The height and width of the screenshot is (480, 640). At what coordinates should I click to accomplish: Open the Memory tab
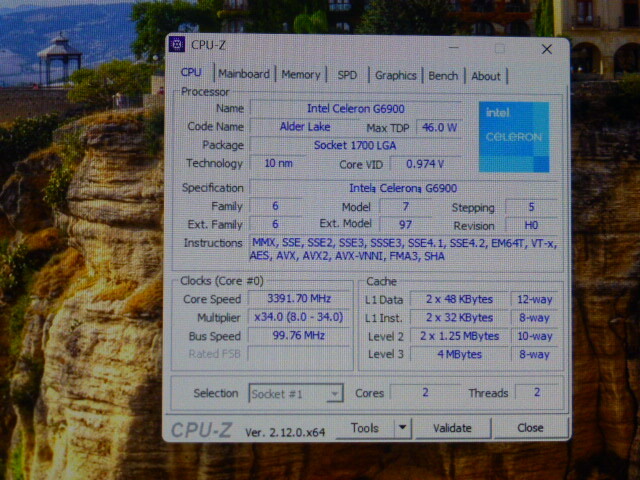point(301,75)
